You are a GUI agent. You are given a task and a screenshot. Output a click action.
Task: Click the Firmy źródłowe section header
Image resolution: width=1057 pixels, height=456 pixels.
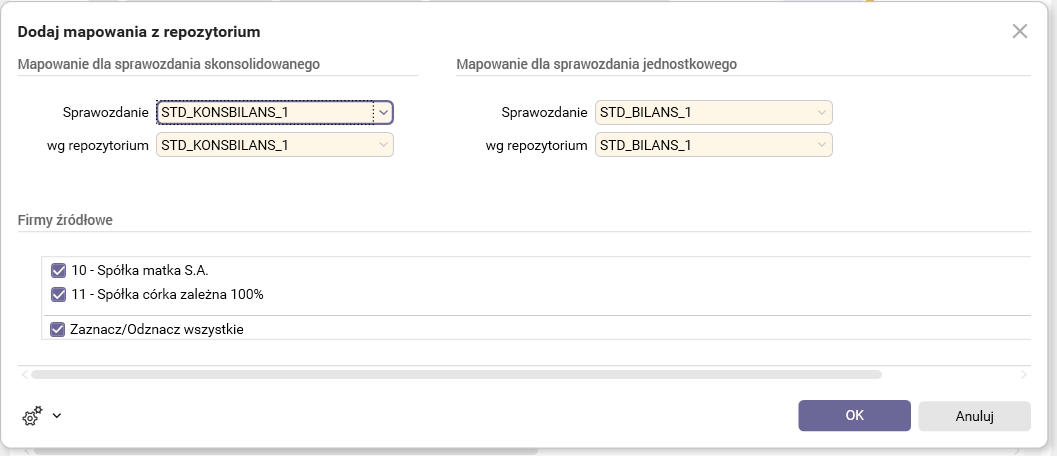click(65, 219)
